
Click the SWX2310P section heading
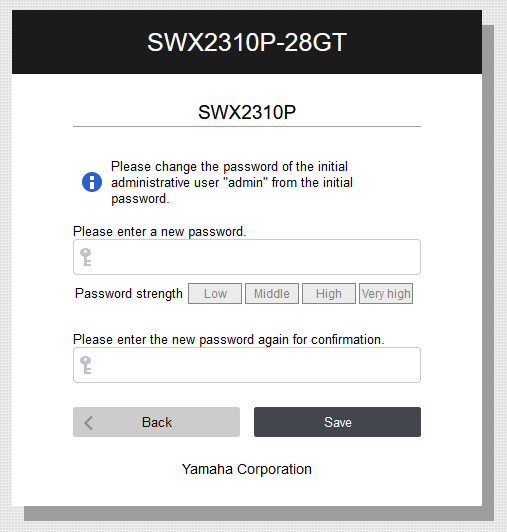247,112
